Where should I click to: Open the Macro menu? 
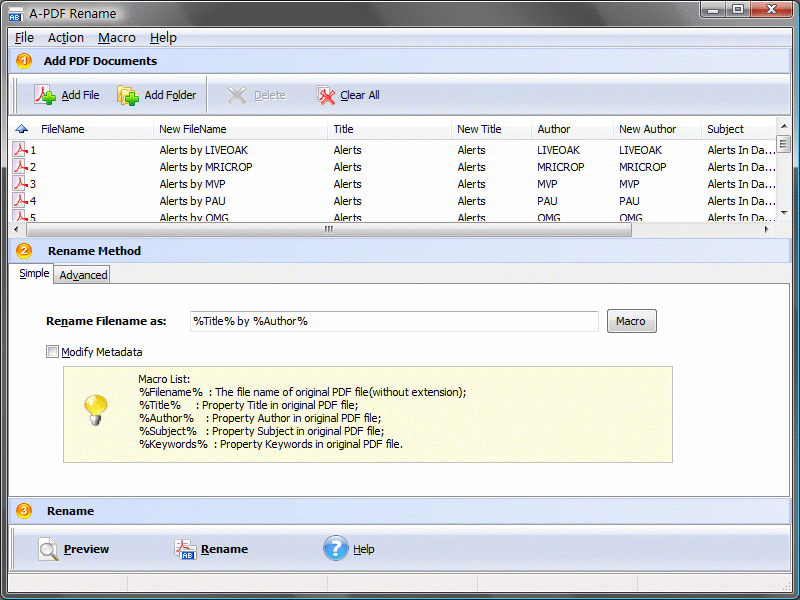[x=116, y=37]
